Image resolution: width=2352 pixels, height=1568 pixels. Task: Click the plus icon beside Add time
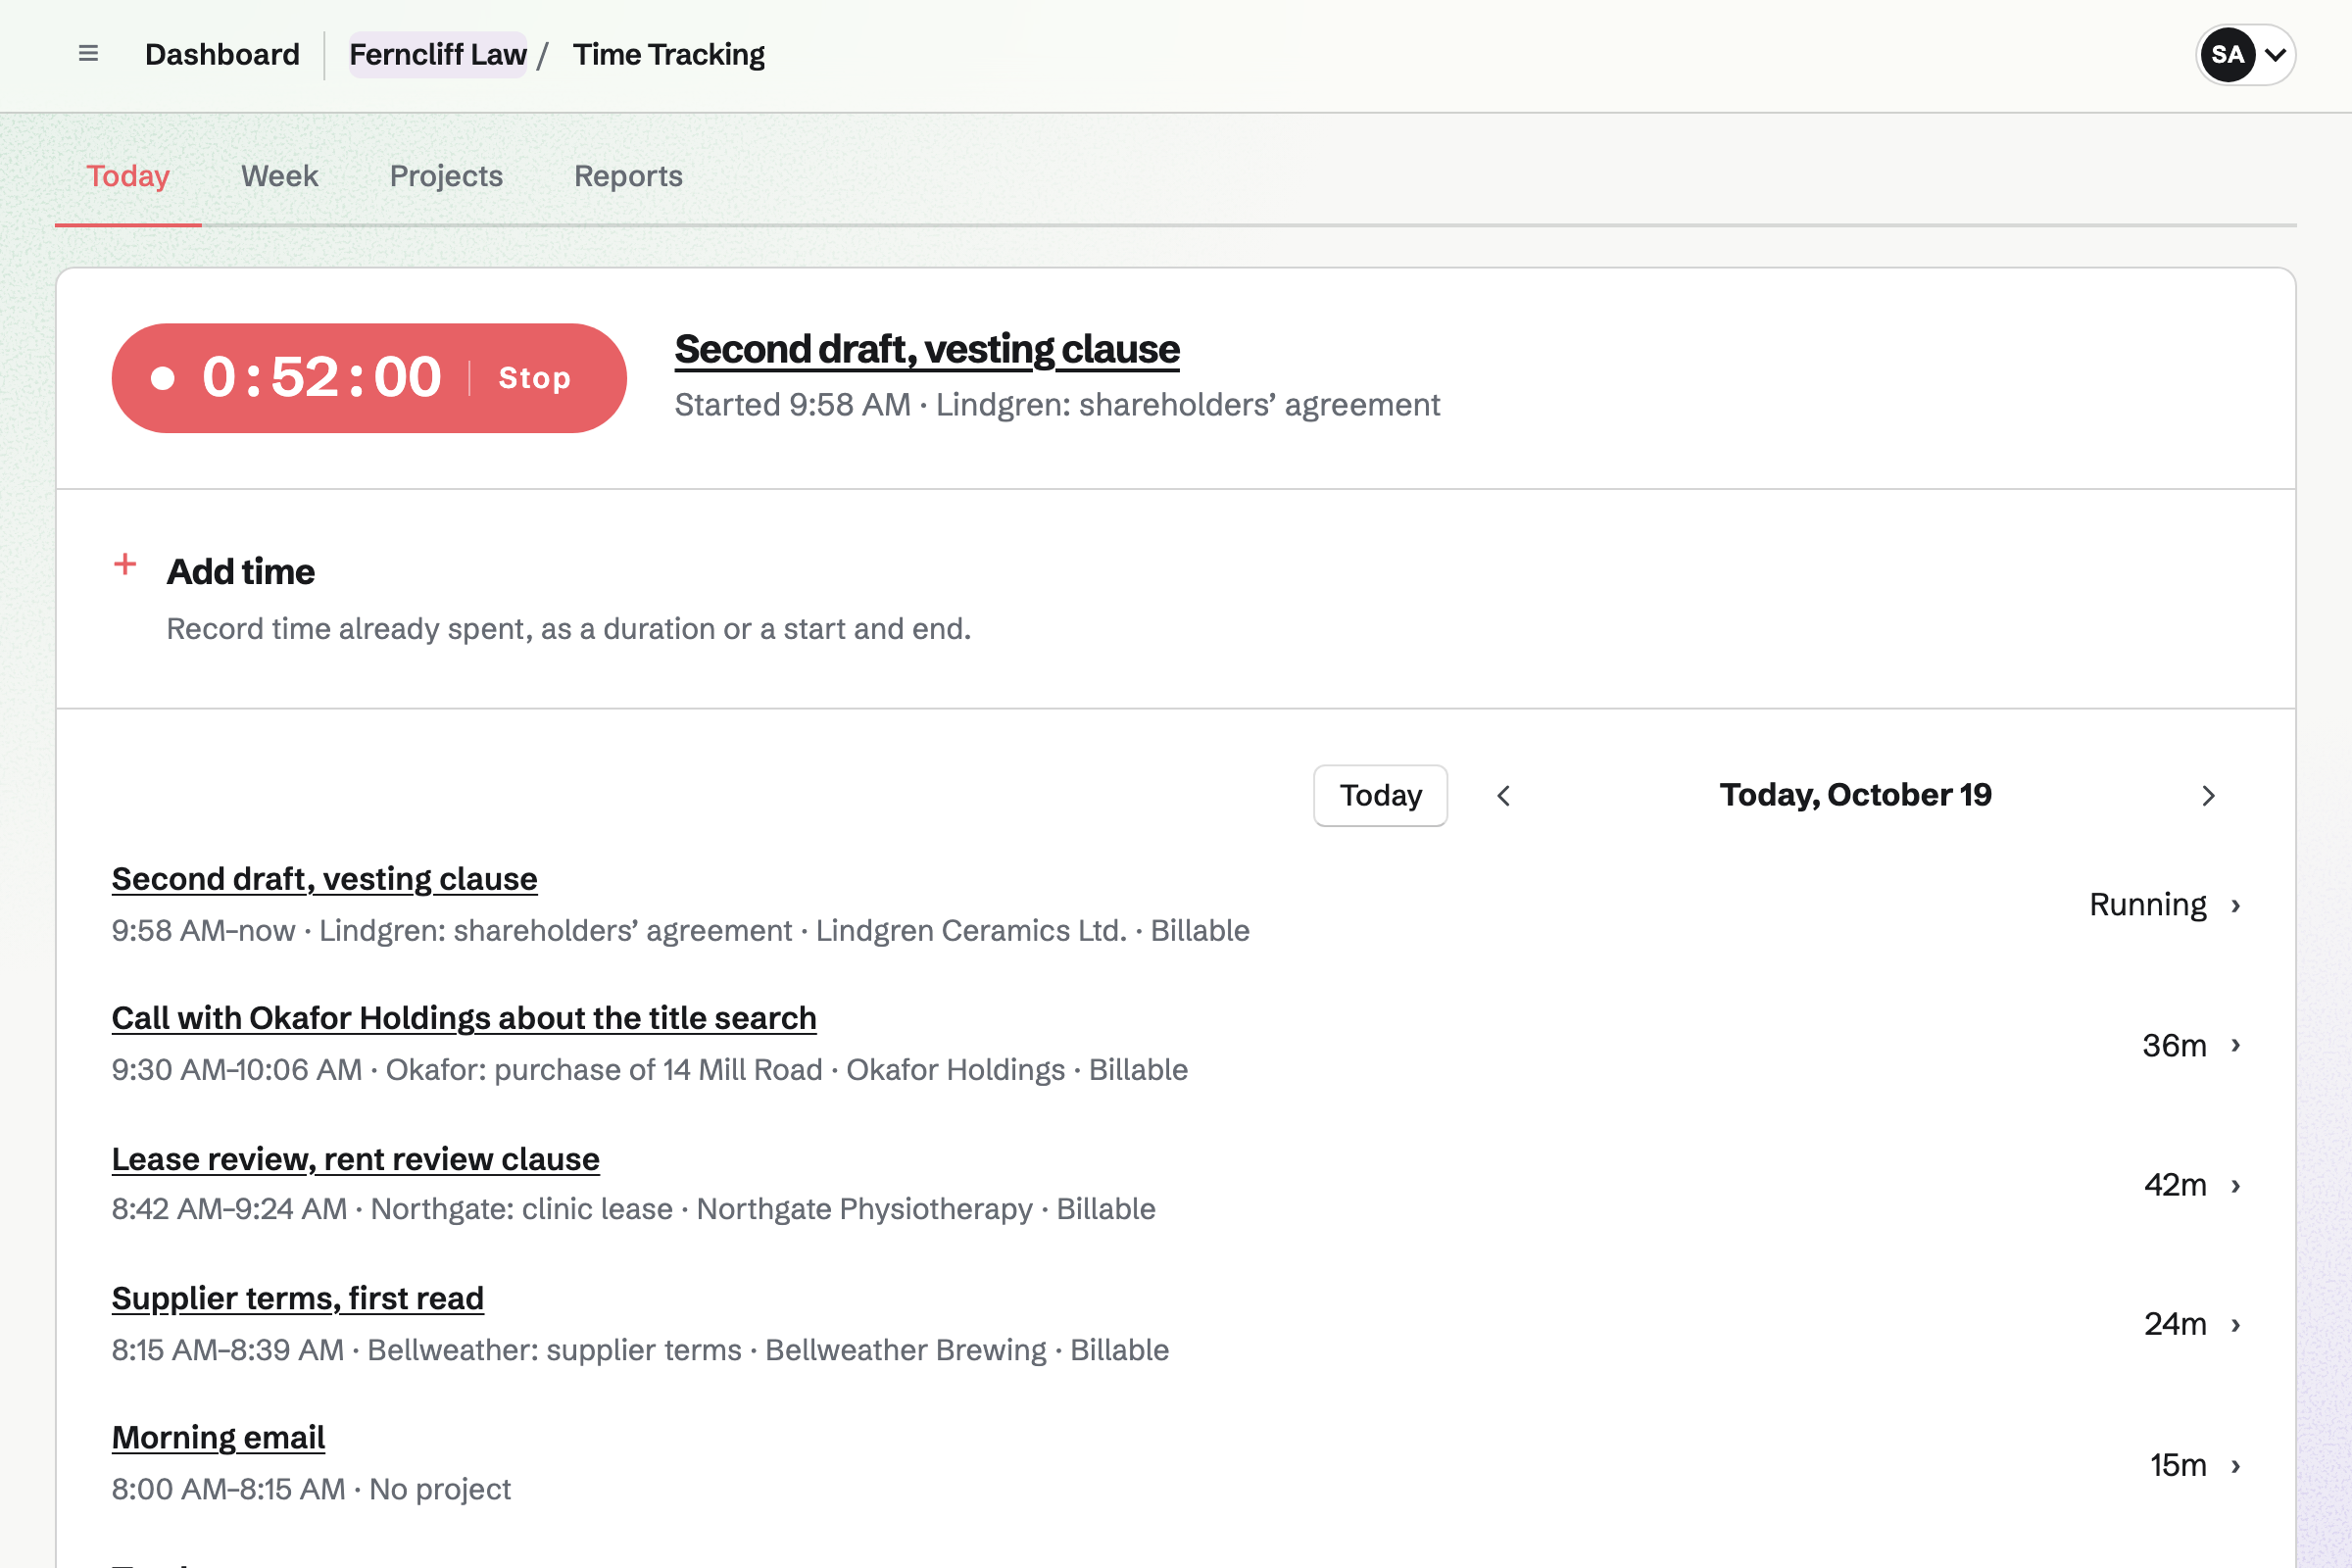(125, 564)
